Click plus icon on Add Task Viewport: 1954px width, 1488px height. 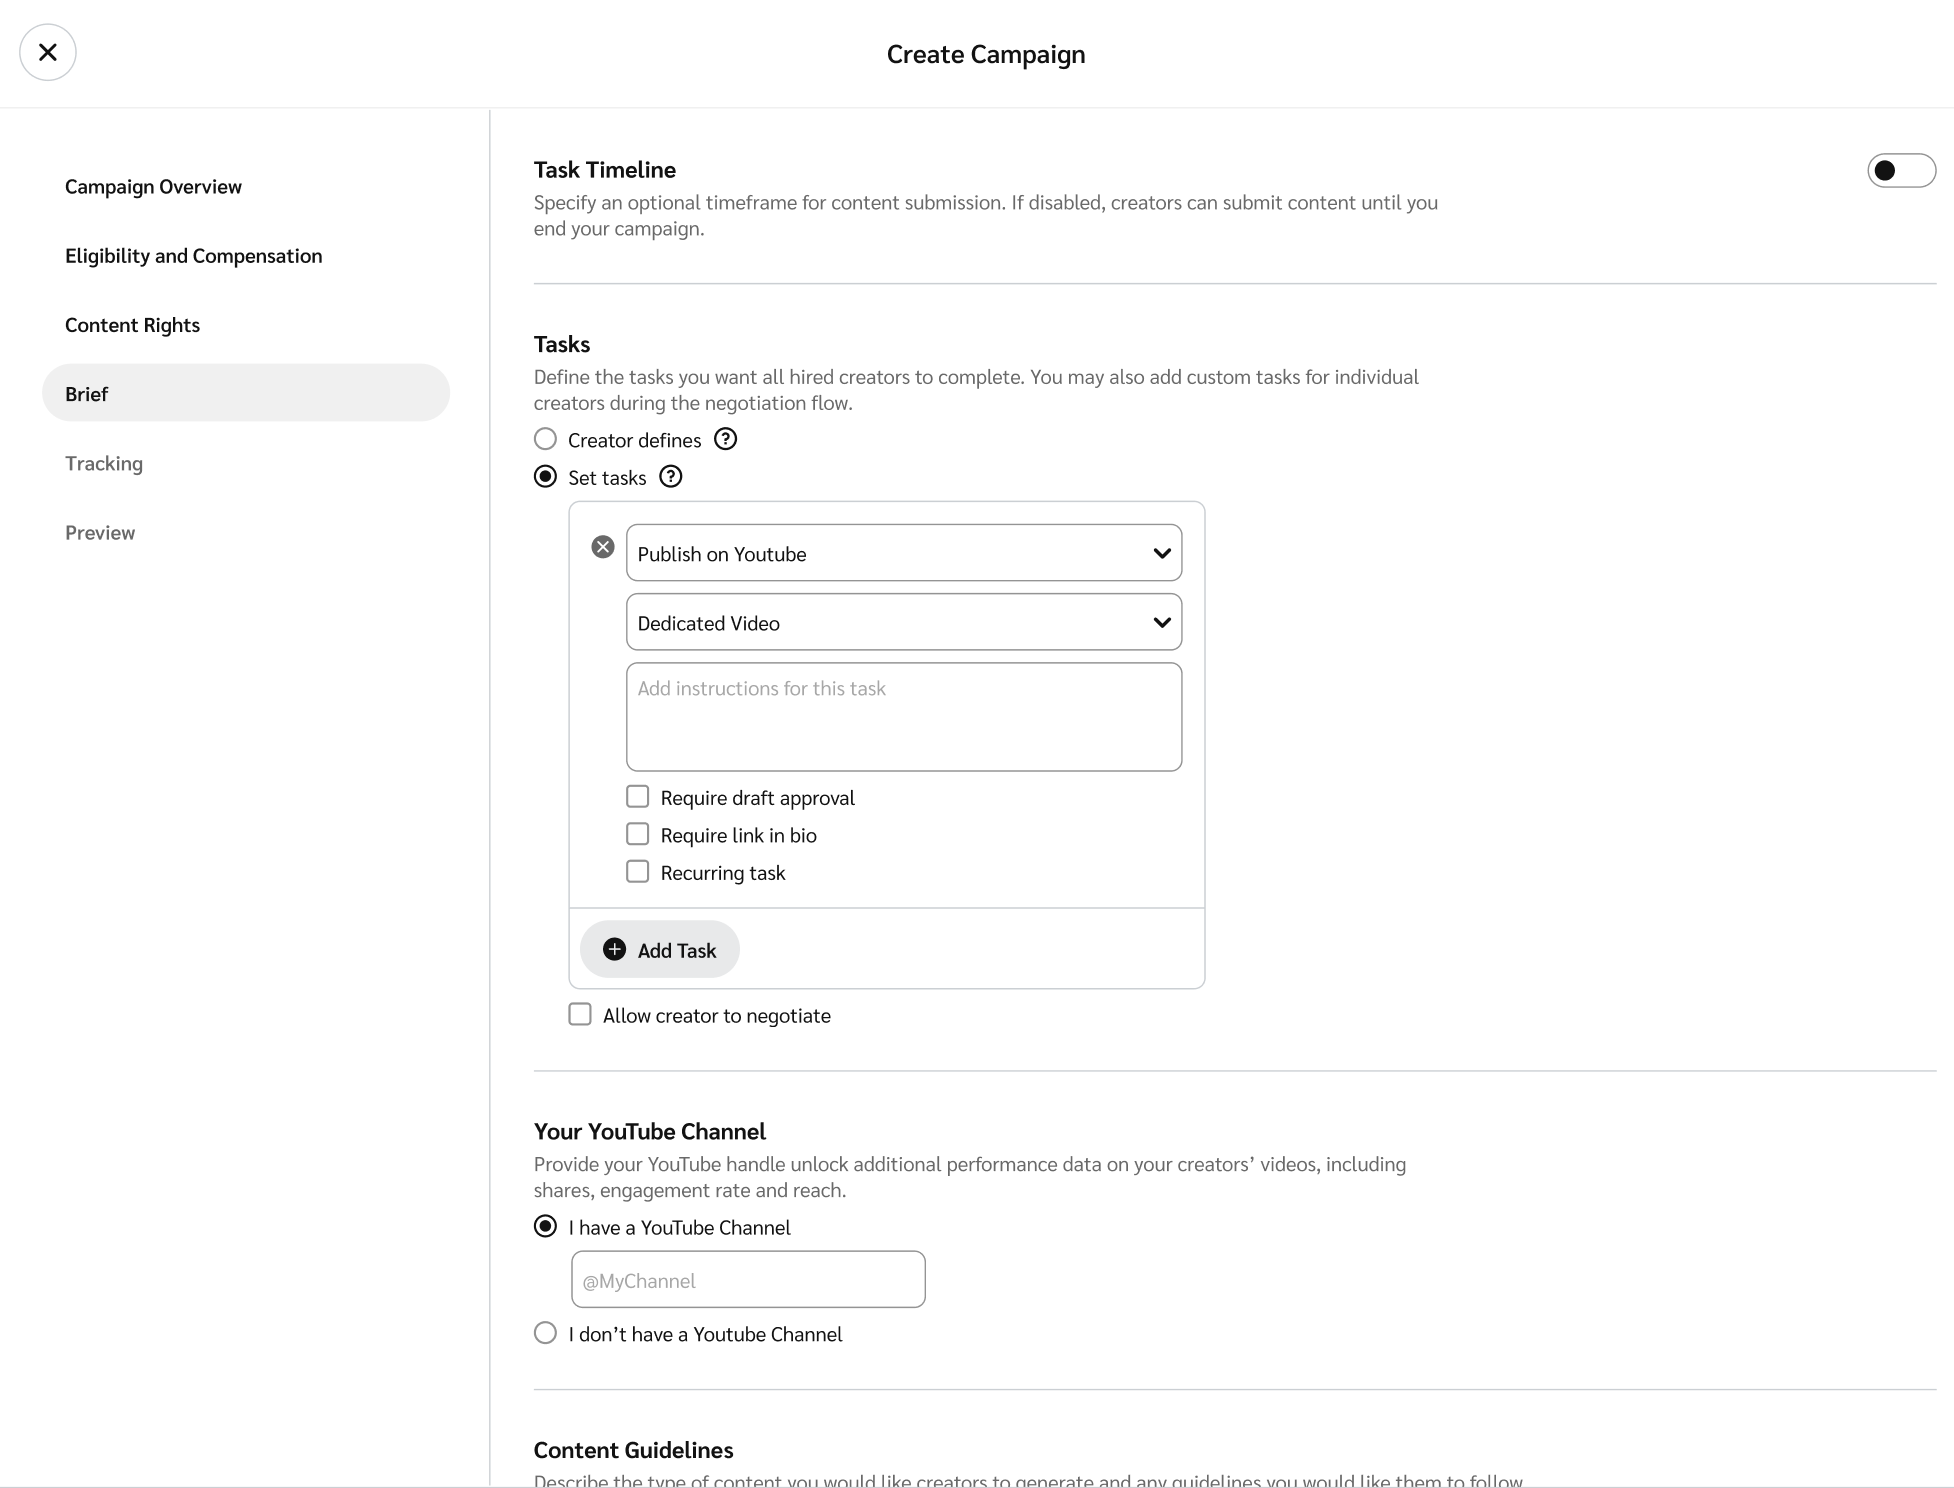point(615,949)
